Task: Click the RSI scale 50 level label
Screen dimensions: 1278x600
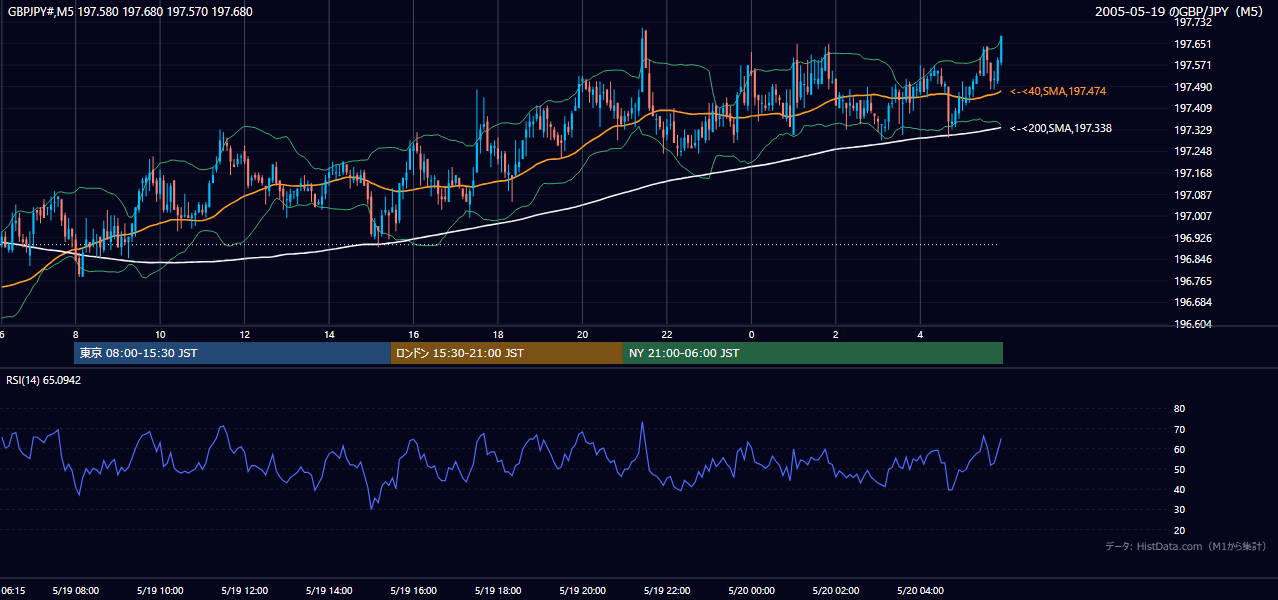Action: point(1179,469)
